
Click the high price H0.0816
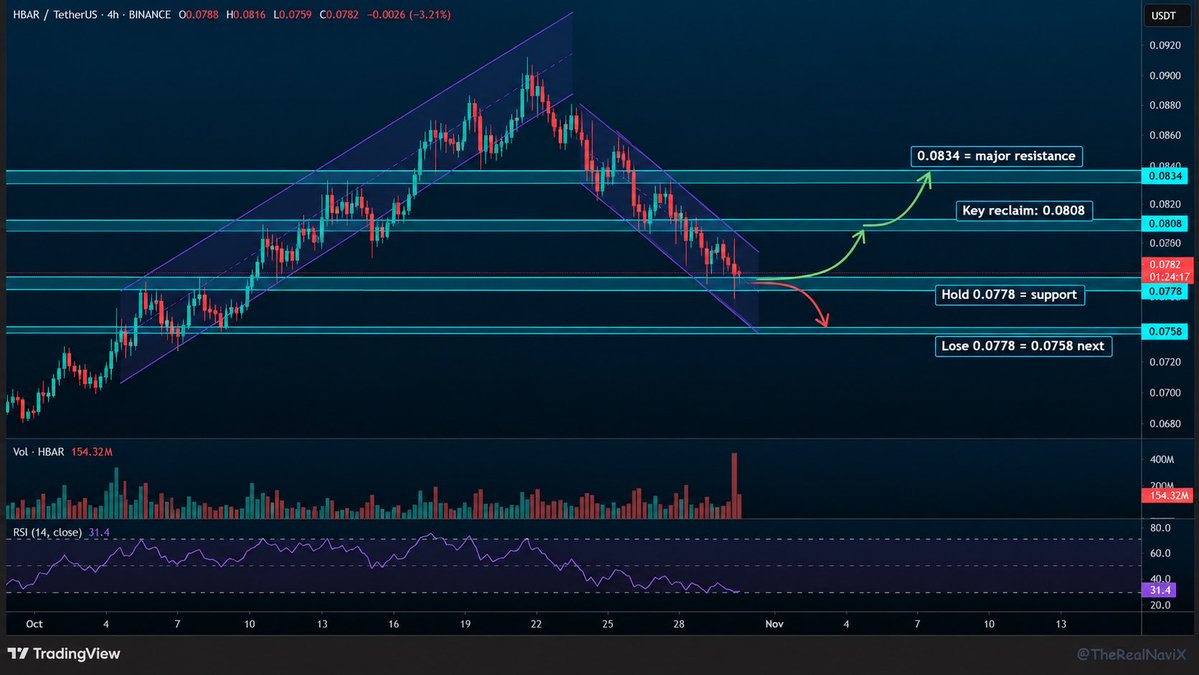click(x=246, y=15)
